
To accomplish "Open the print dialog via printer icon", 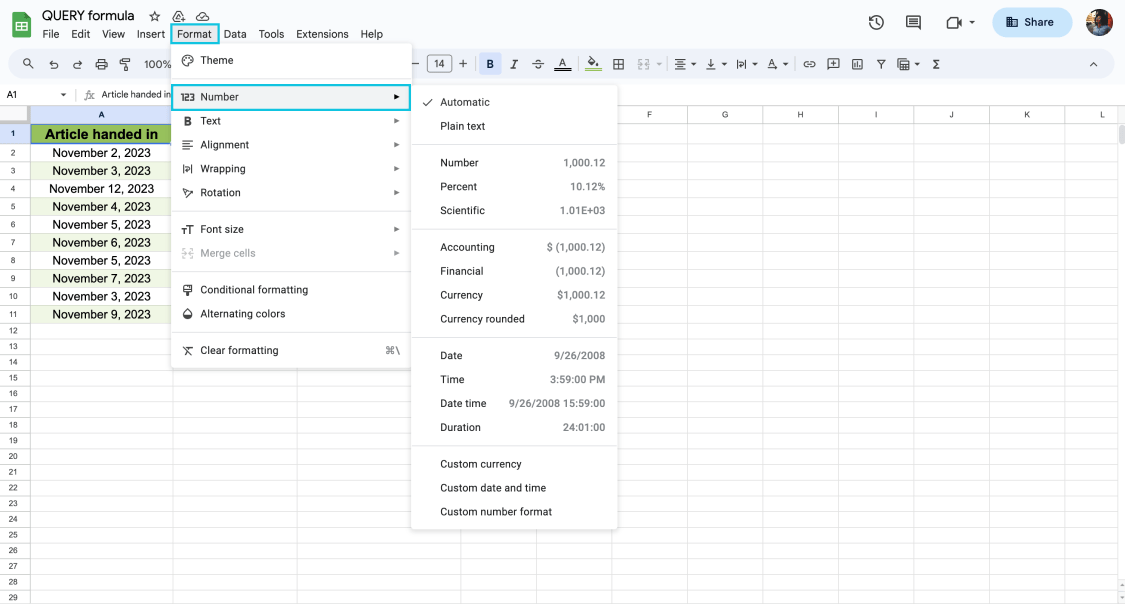I will pos(101,63).
